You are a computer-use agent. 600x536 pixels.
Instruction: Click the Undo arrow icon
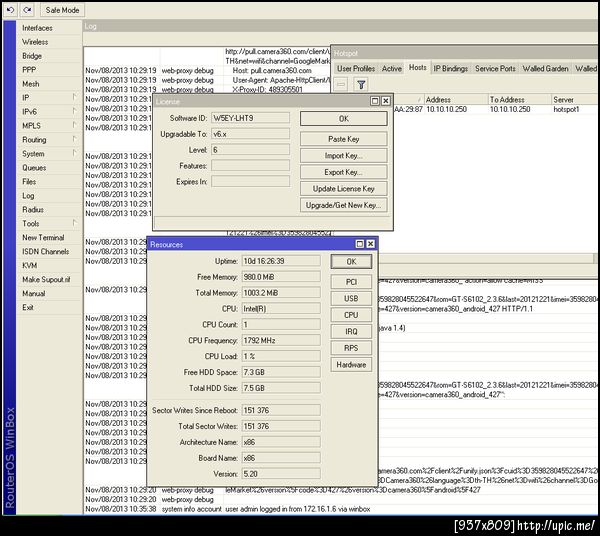tap(10, 10)
